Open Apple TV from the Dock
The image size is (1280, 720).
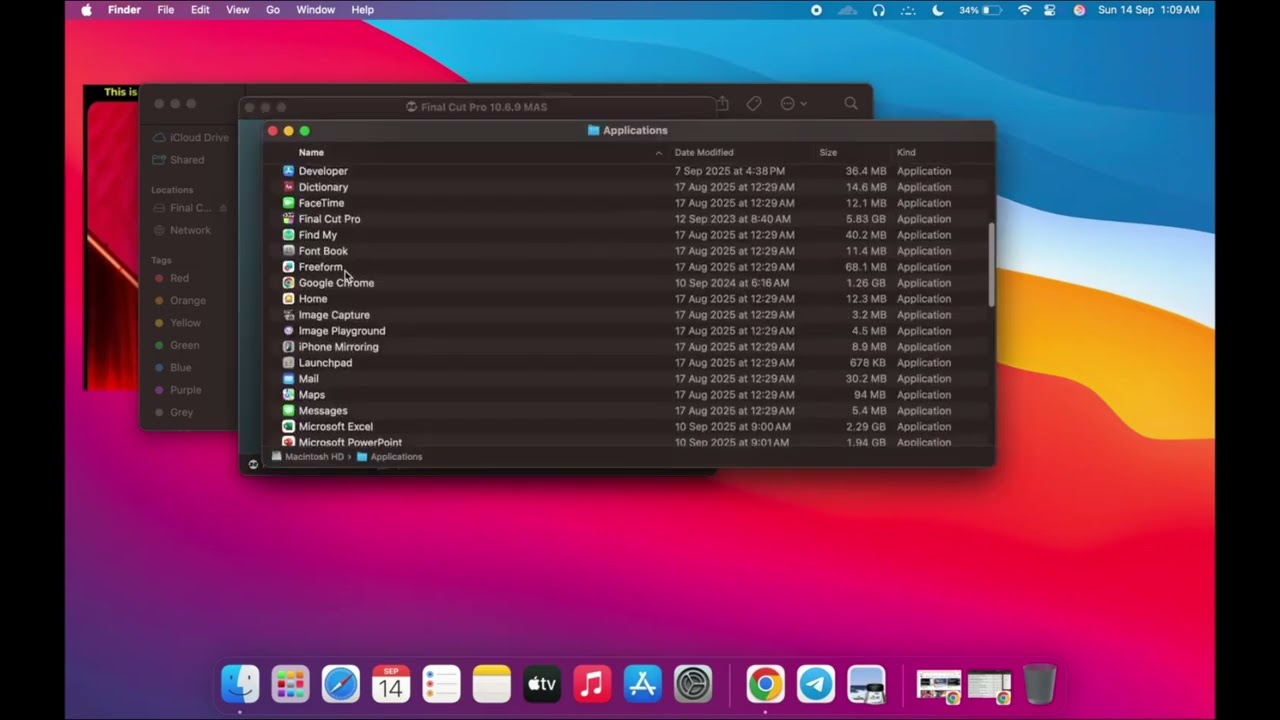[x=542, y=685]
